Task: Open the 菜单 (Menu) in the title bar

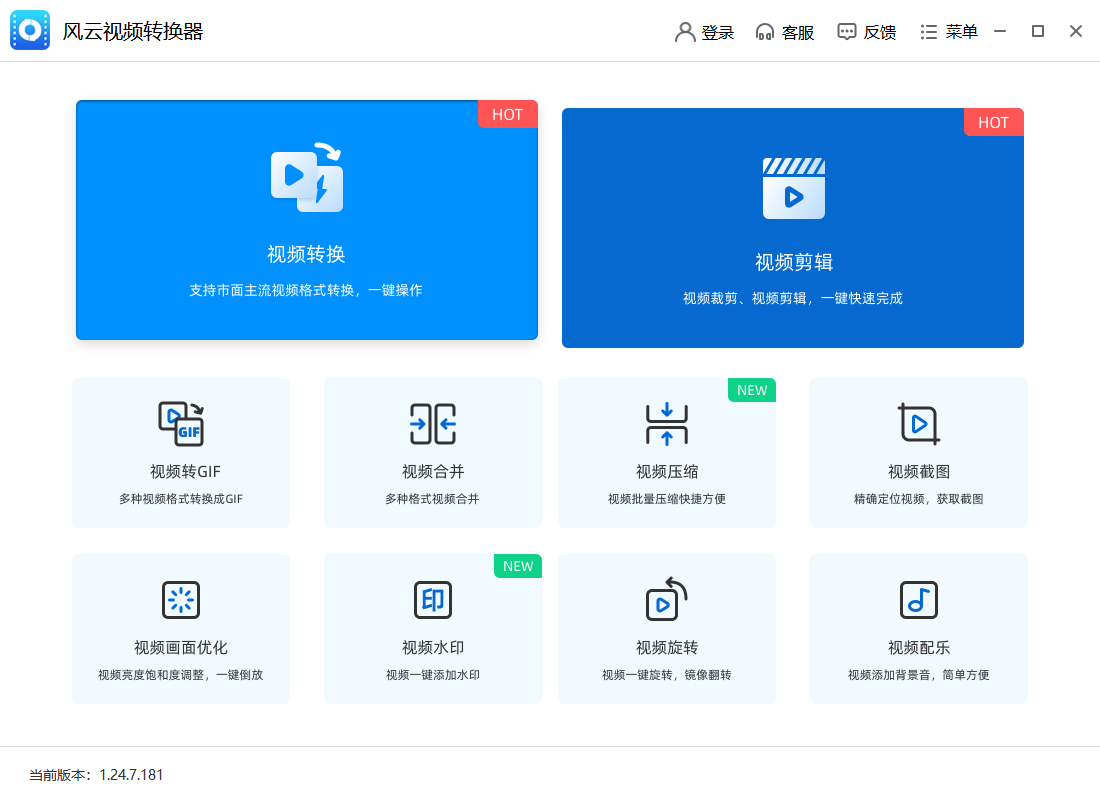Action: [948, 31]
